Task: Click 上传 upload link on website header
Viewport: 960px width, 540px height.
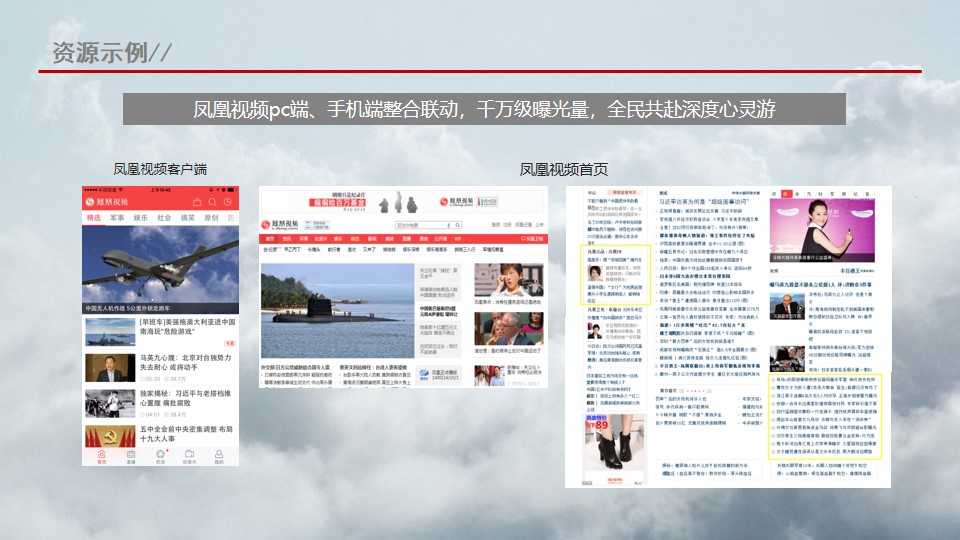Action: (539, 225)
